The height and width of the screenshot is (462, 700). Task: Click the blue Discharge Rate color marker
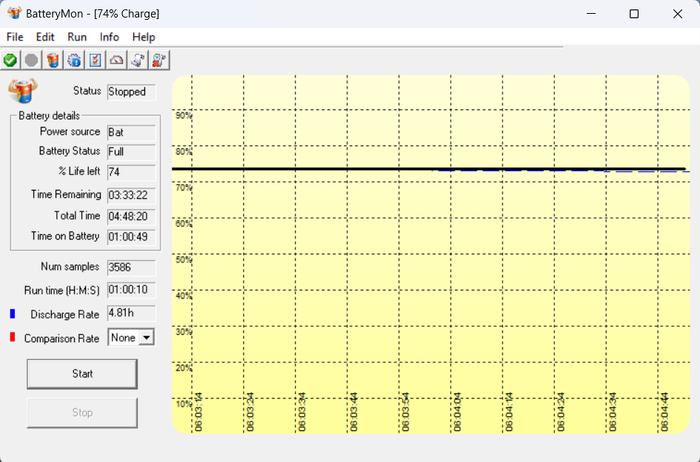12,314
